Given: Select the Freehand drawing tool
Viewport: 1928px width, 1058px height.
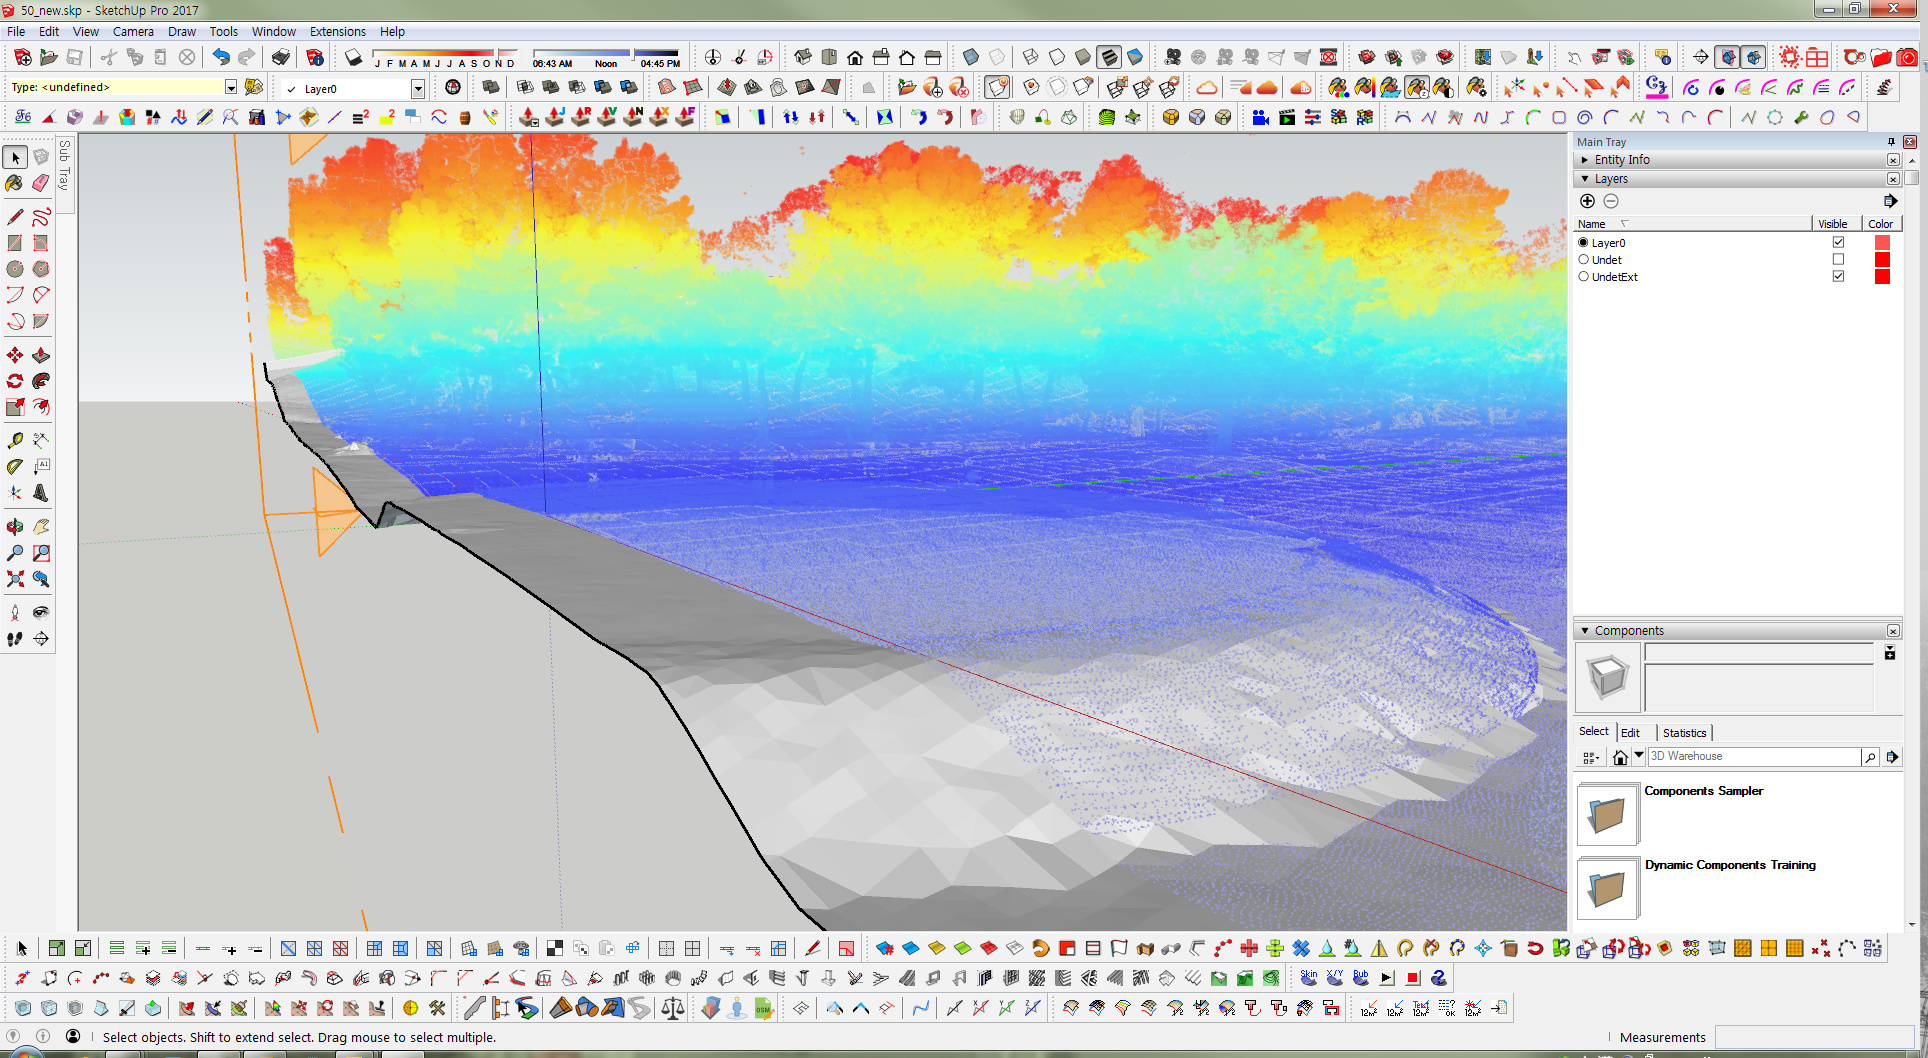Looking at the screenshot, I should [41, 217].
